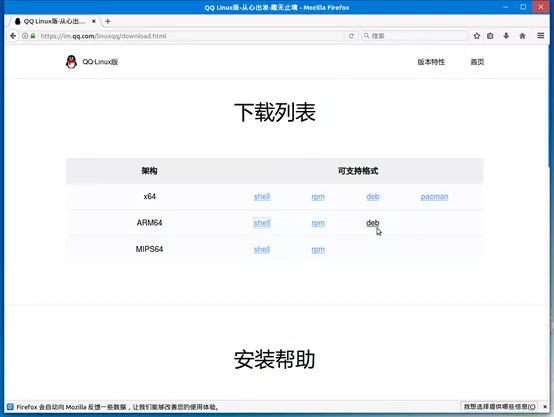Click the ARM64 architecture cell
554x417 pixels.
pos(149,223)
